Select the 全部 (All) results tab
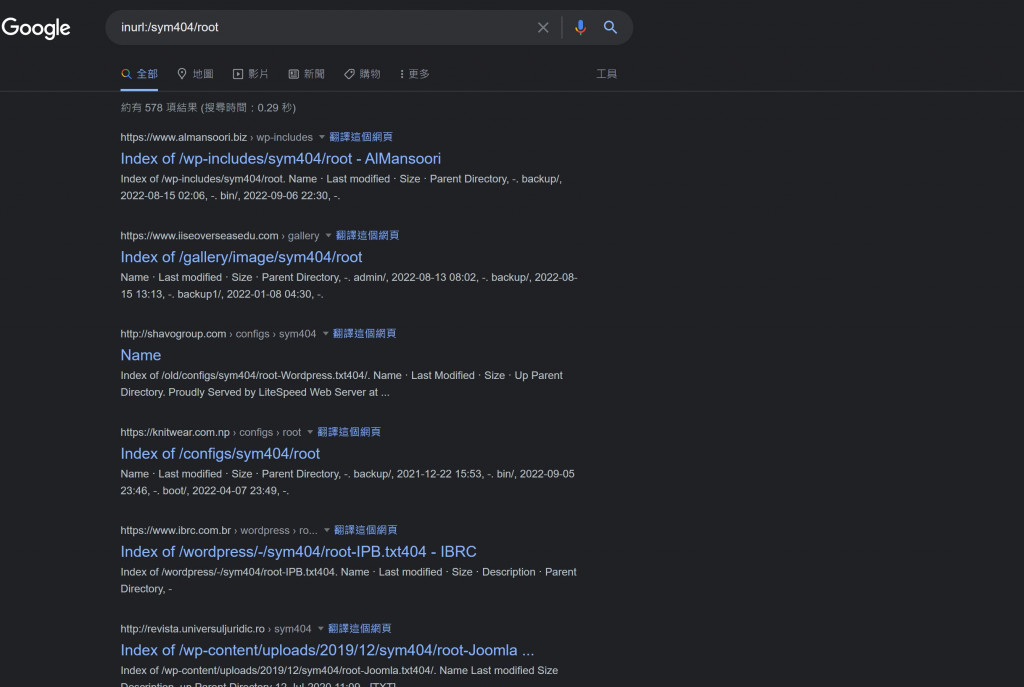This screenshot has height=687, width=1024. (139, 74)
